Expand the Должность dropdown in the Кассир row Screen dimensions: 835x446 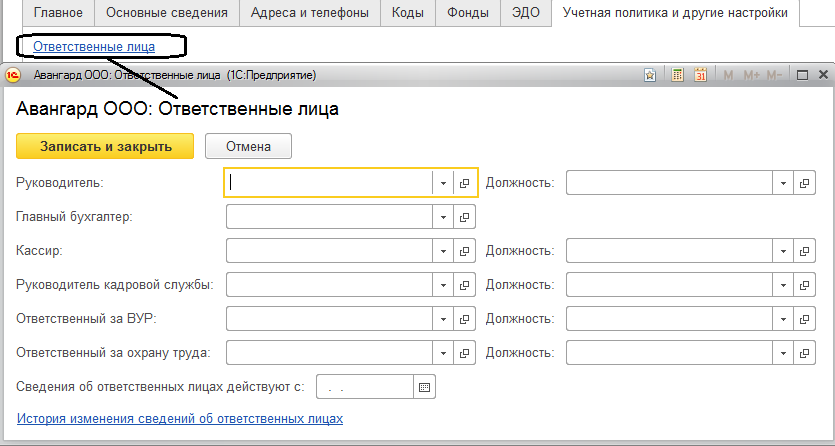[x=783, y=250]
